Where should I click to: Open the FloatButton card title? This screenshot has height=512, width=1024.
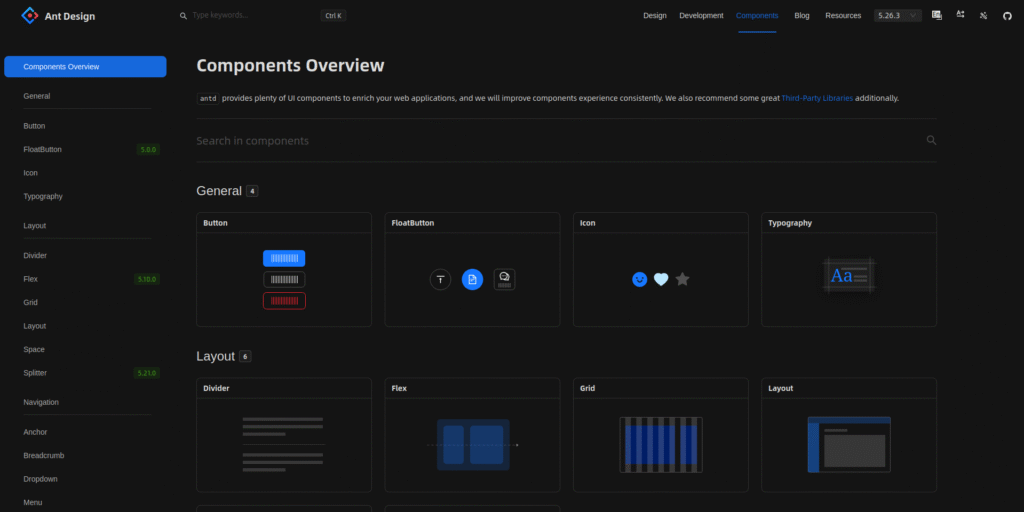(x=413, y=223)
